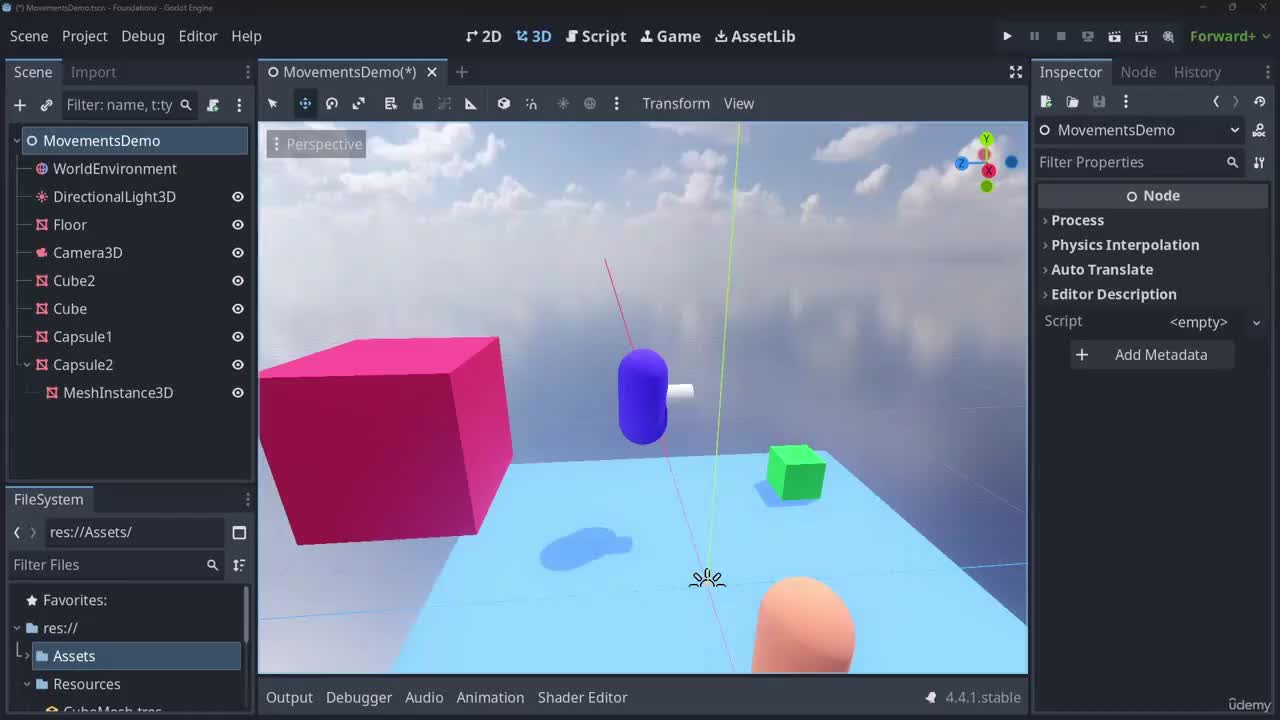Image resolution: width=1280 pixels, height=720 pixels.
Task: Instantiate a child scene with the link icon
Action: click(x=46, y=105)
